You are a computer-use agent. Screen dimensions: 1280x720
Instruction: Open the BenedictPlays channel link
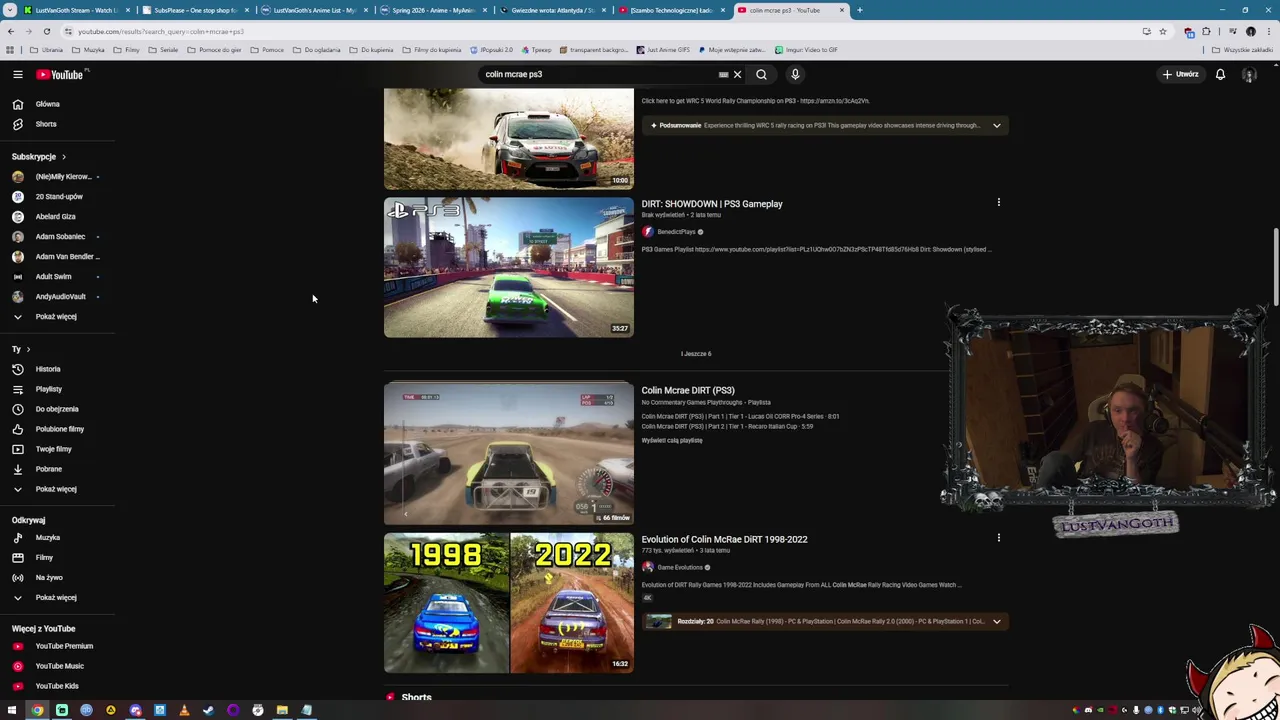676,232
